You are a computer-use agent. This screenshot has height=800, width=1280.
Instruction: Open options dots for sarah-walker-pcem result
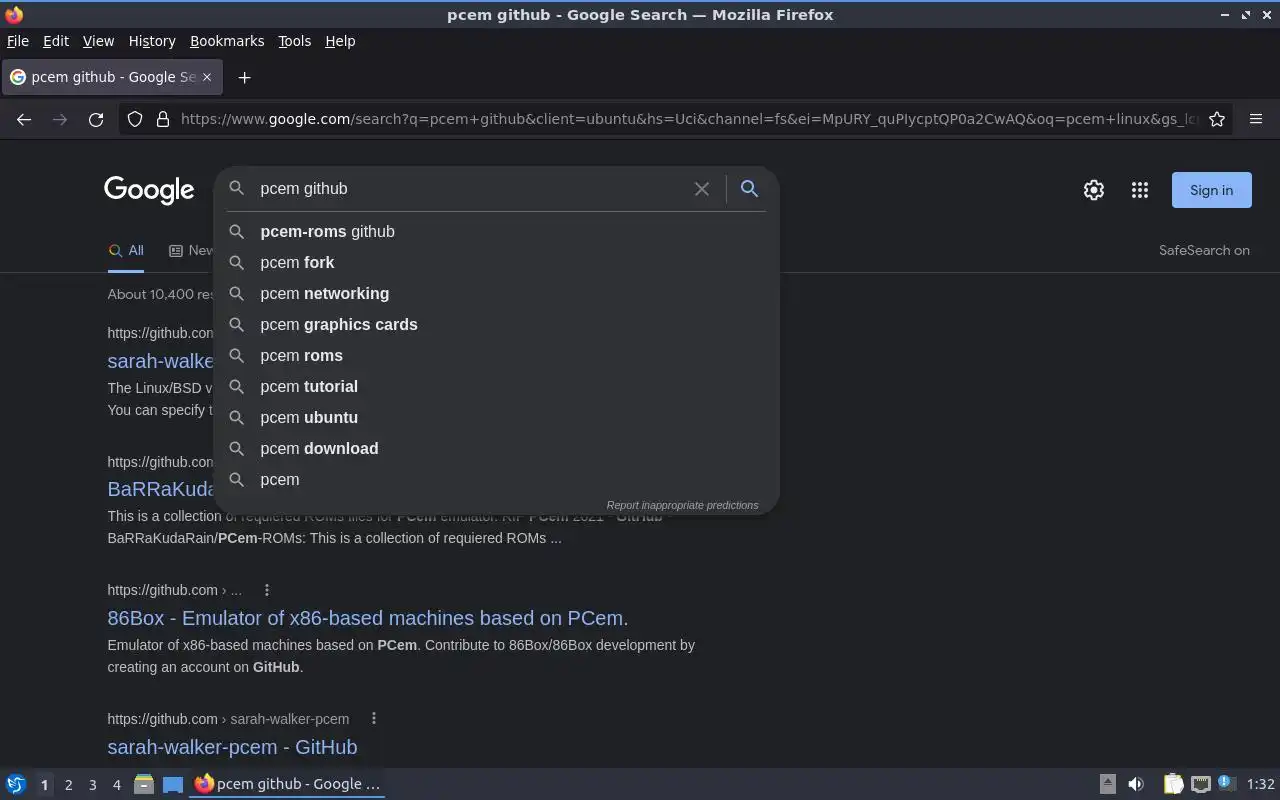(374, 718)
